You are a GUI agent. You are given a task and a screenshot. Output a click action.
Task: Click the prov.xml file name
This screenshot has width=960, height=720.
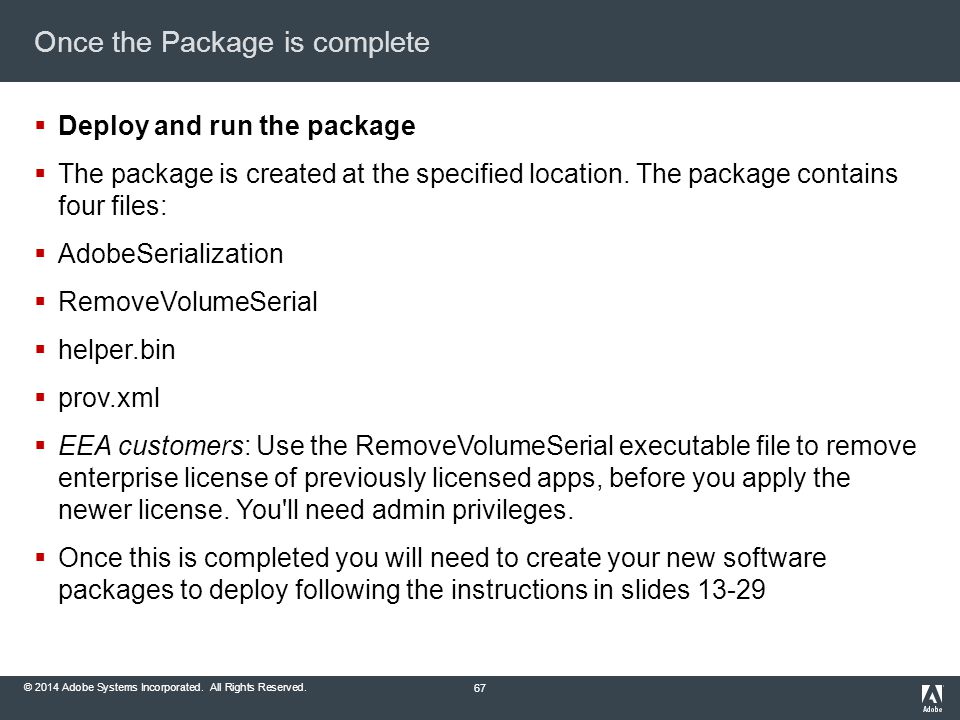(x=108, y=398)
